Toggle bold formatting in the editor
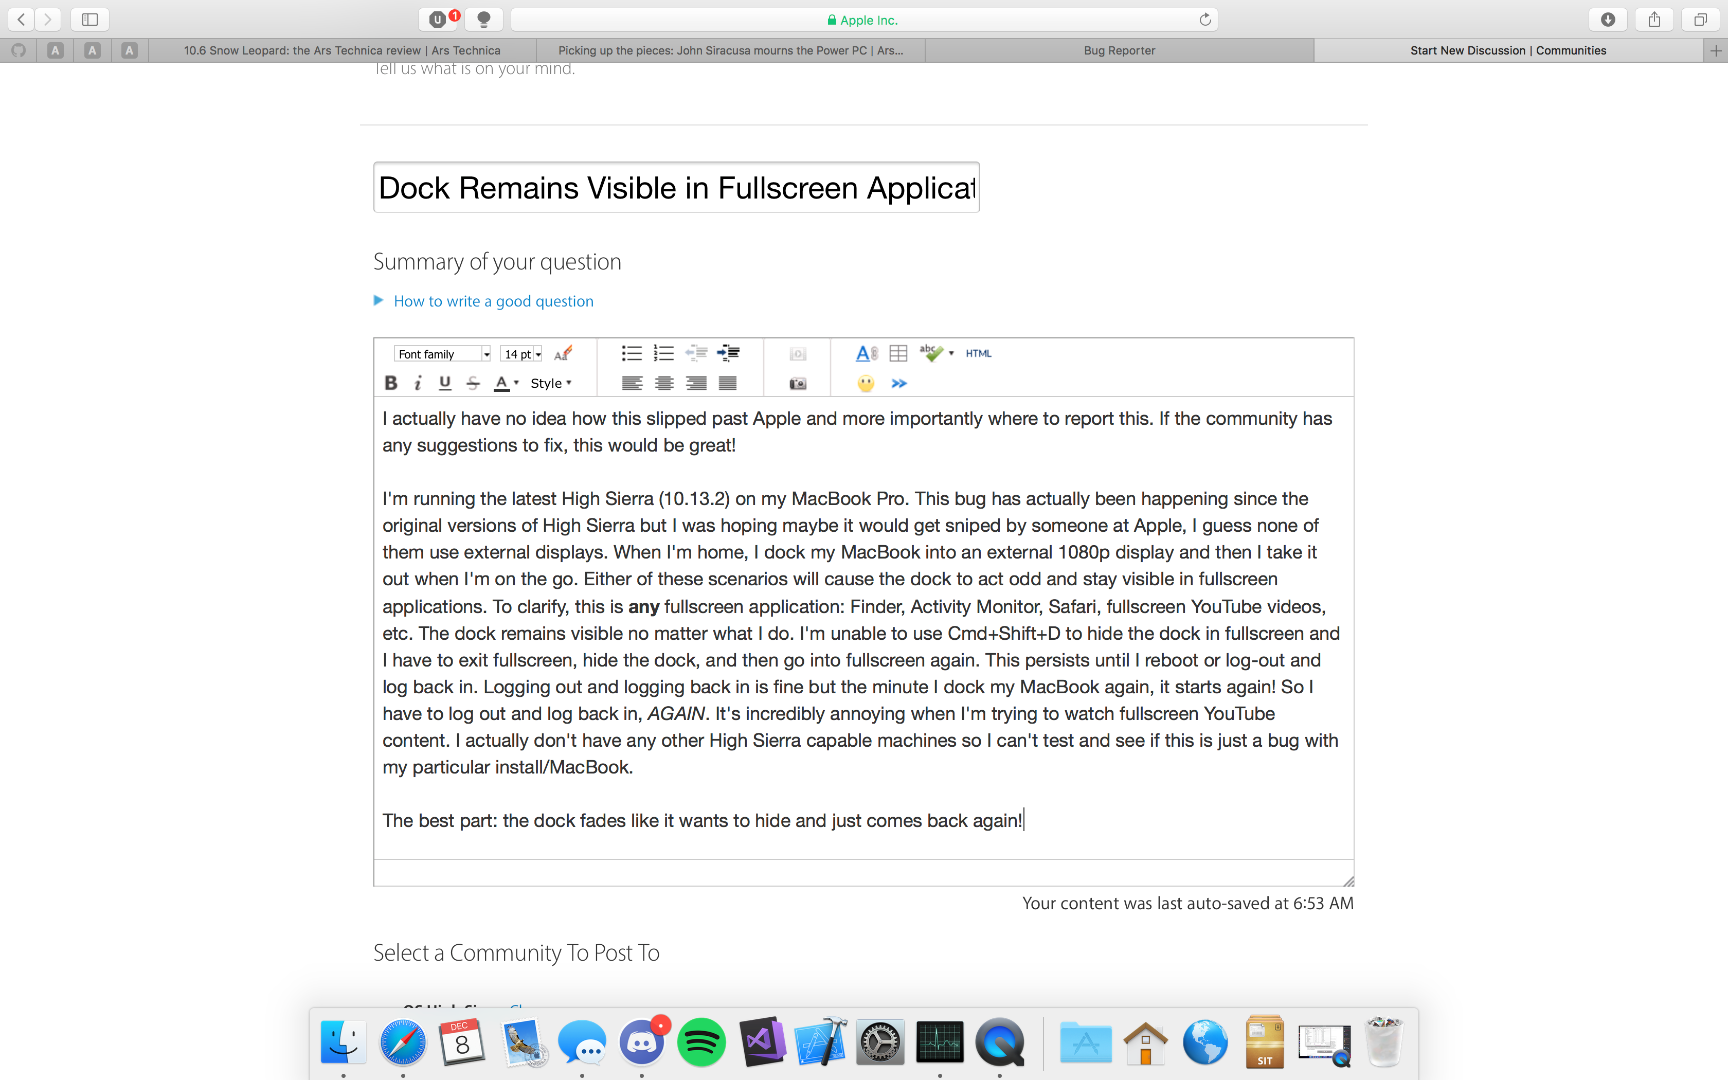Screen dimensions: 1728x1080 click(391, 383)
